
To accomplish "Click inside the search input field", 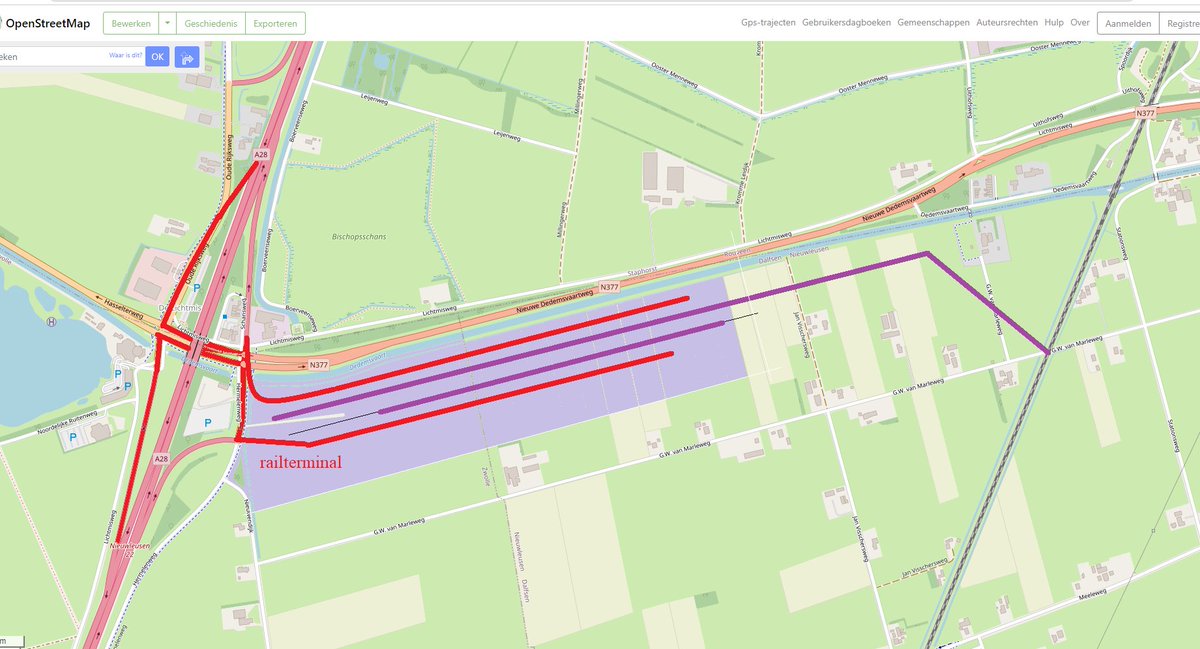I will coord(60,56).
